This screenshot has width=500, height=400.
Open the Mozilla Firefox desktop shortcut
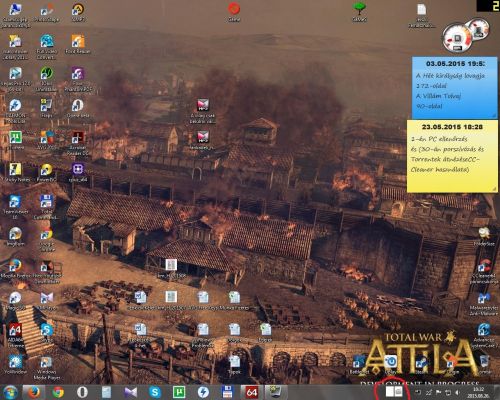click(15, 269)
